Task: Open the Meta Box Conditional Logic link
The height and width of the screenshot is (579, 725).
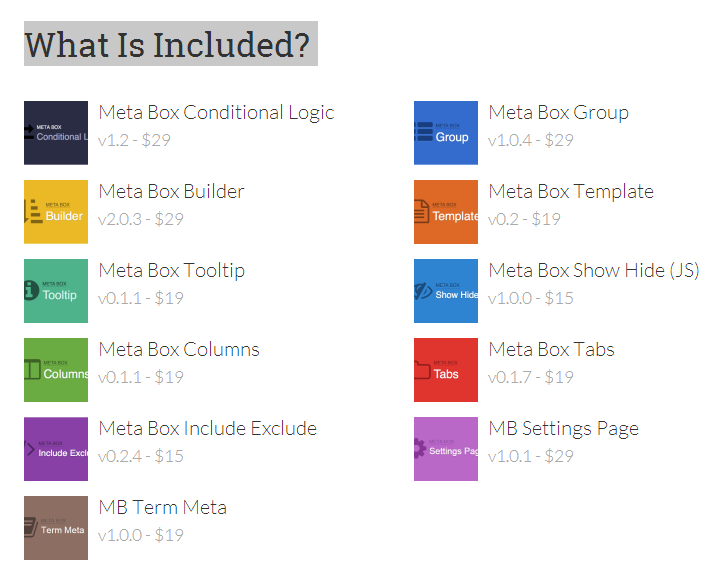Action: click(216, 113)
